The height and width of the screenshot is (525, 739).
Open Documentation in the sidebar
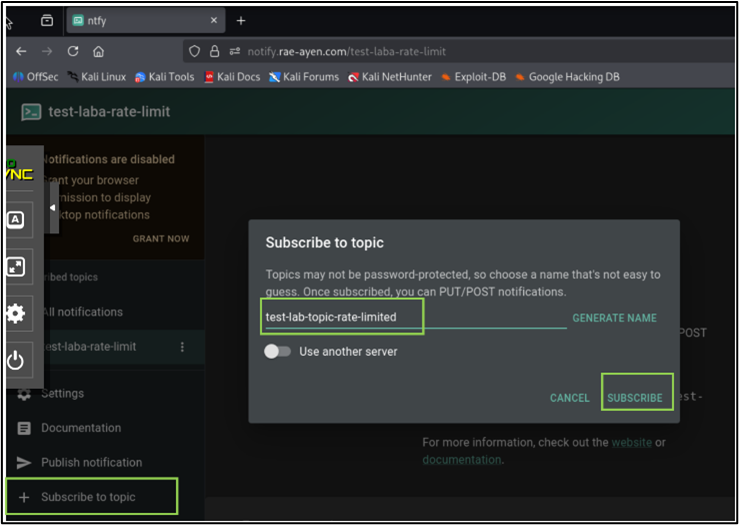tap(81, 428)
